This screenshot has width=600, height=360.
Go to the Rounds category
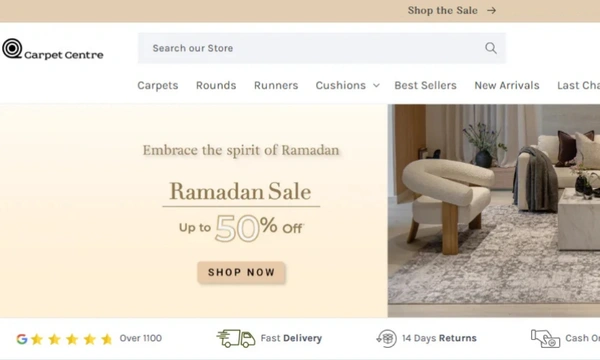(x=216, y=85)
